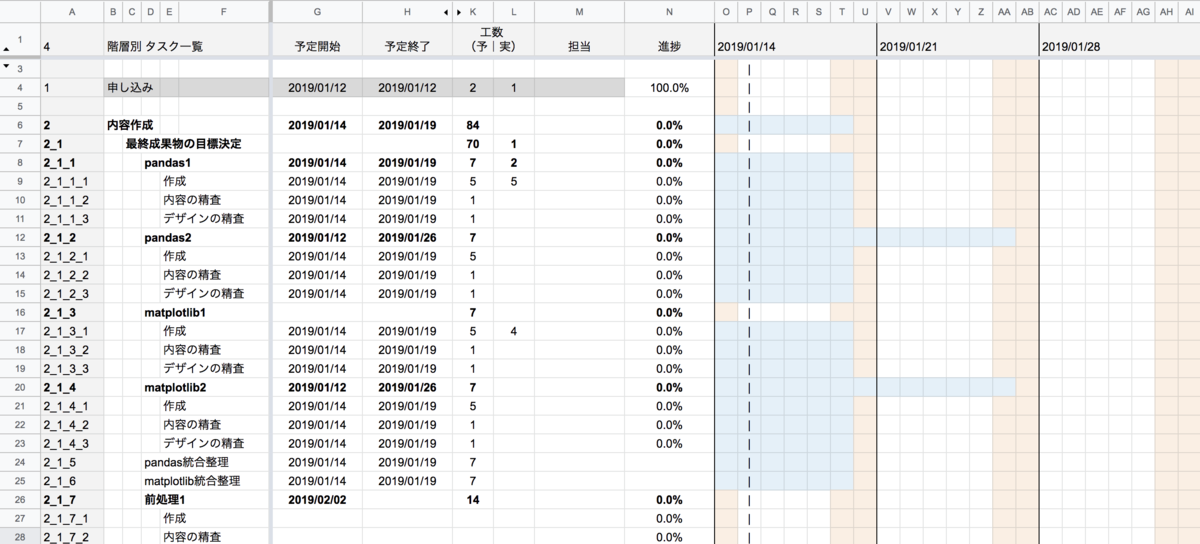Click the 2_1_7_2 ID cell
Image resolution: width=1200 pixels, height=544 pixels.
tap(73, 537)
